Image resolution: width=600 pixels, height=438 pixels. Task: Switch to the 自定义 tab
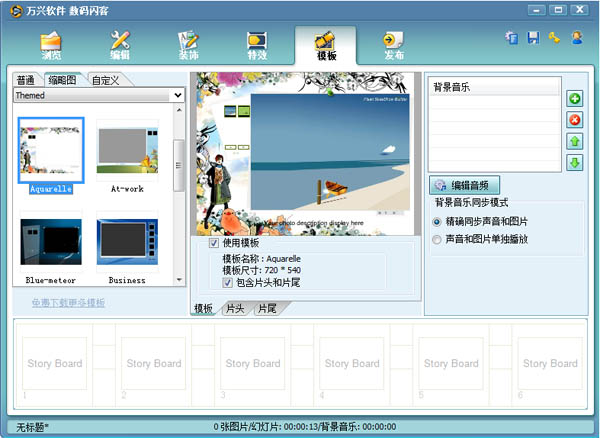(104, 80)
